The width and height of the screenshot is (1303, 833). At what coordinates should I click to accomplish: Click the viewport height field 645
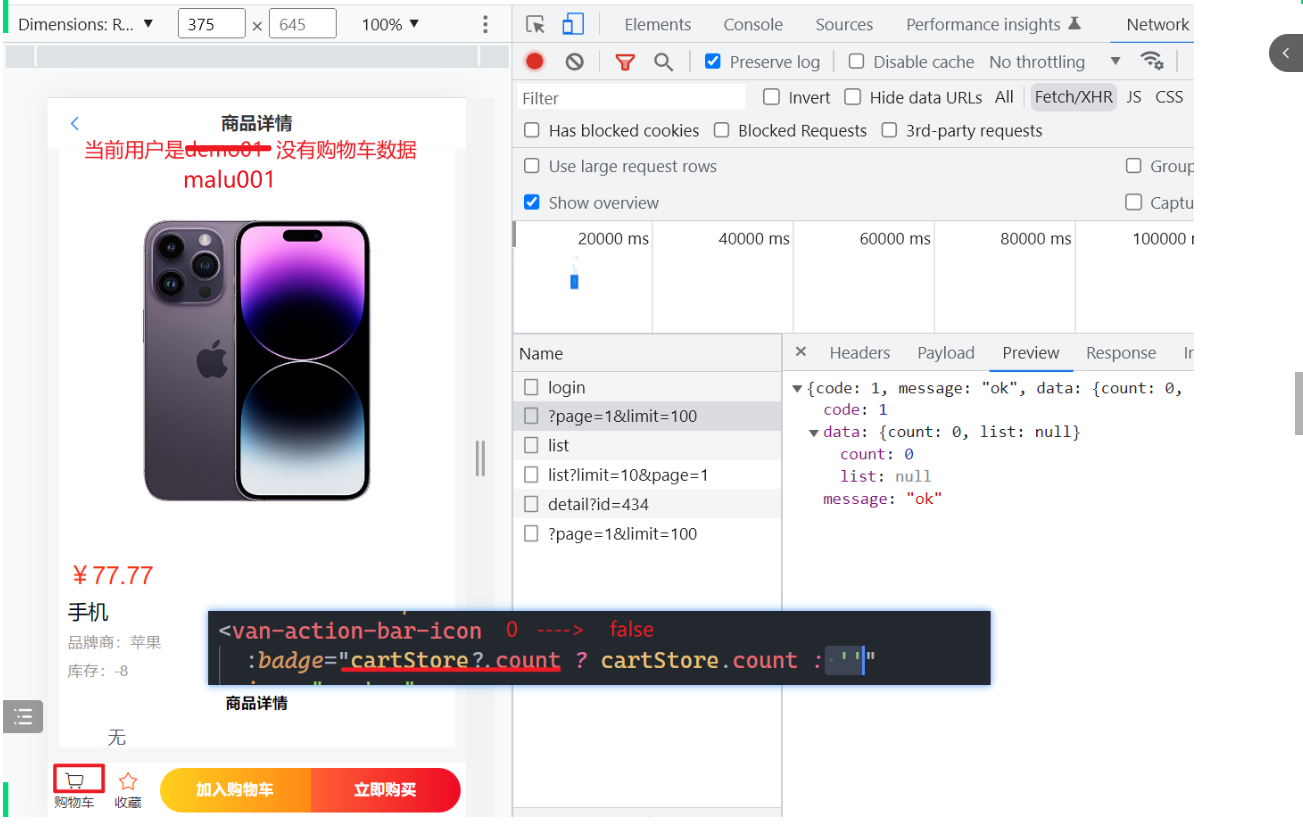(302, 24)
